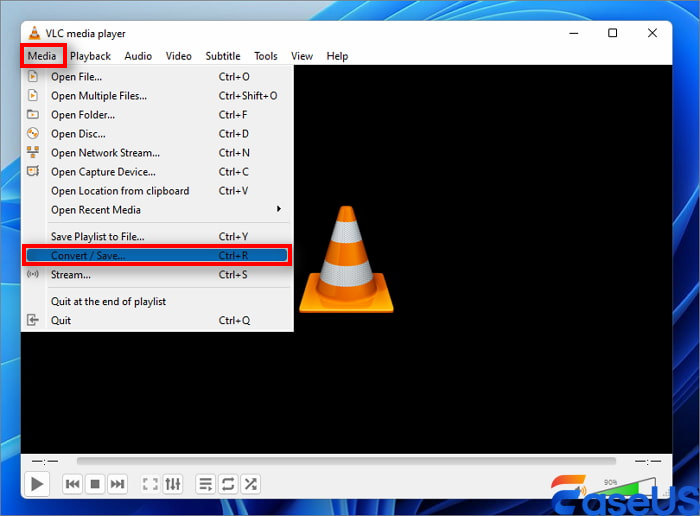Jump to previous media track

click(72, 484)
